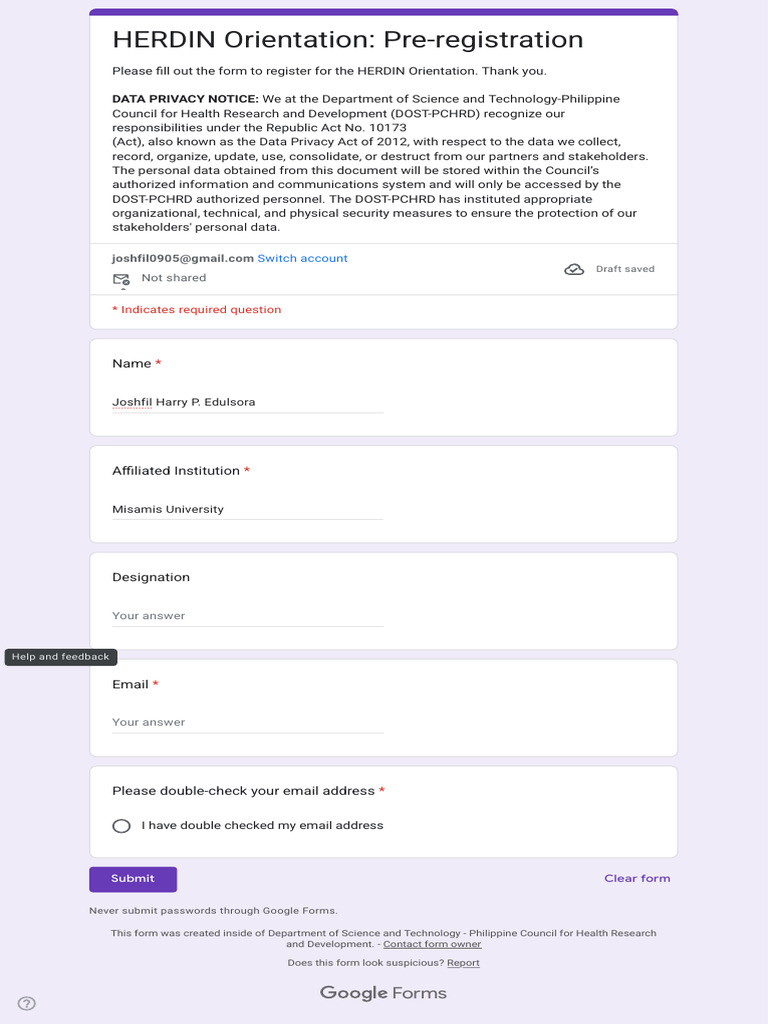Clear the form

click(637, 879)
